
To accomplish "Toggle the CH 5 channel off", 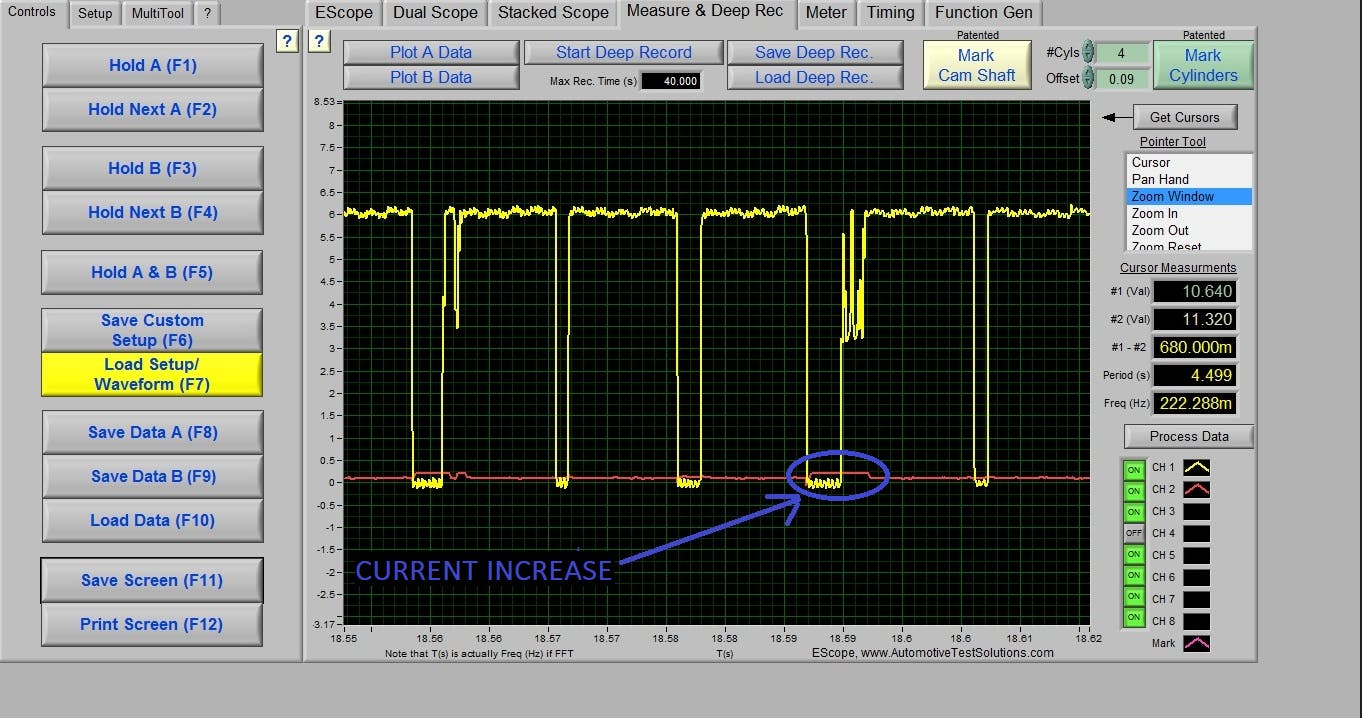I will 1134,555.
